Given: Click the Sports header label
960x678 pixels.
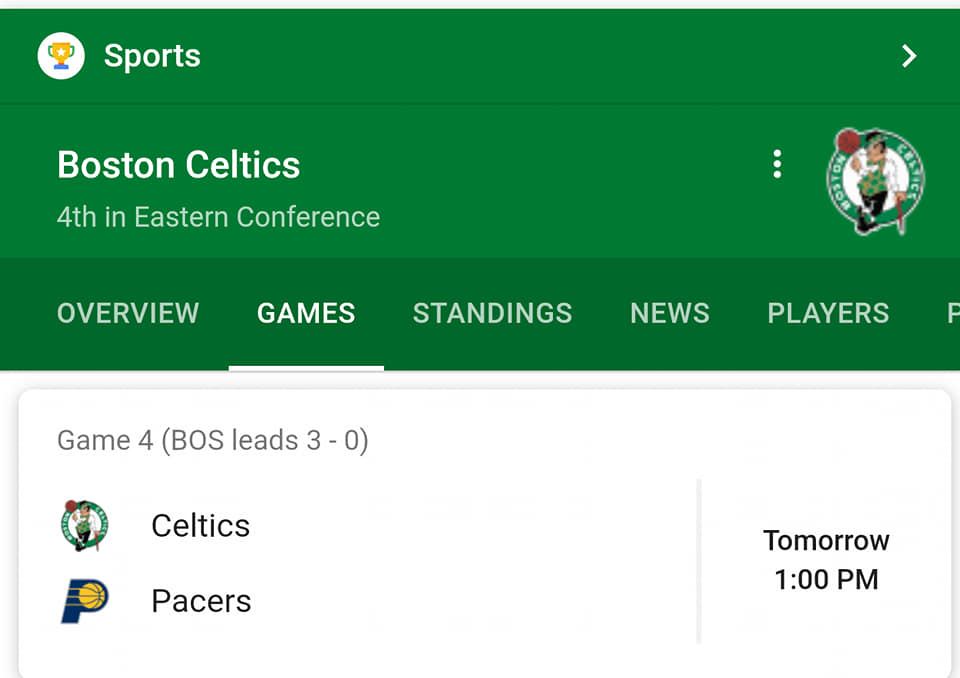Looking at the screenshot, I should 152,56.
